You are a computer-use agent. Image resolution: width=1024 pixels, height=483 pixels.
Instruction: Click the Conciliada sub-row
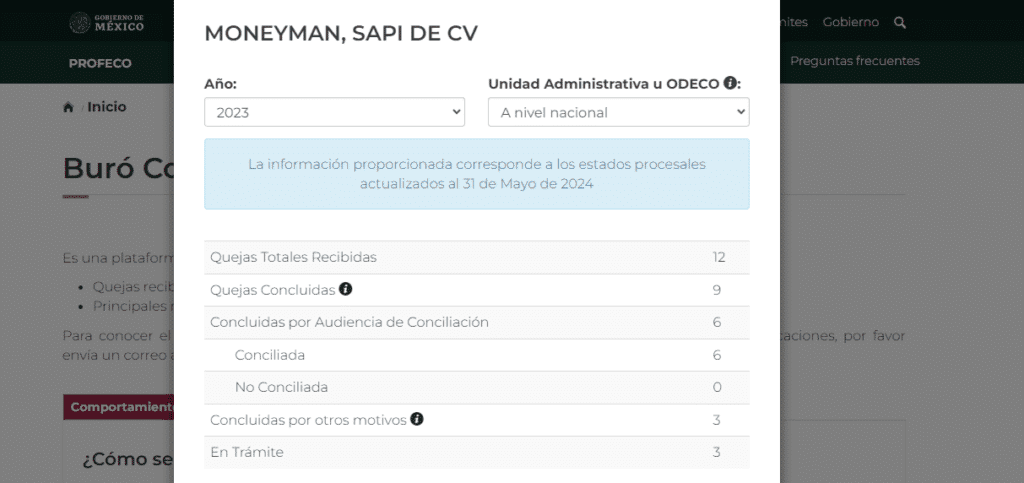pos(476,355)
